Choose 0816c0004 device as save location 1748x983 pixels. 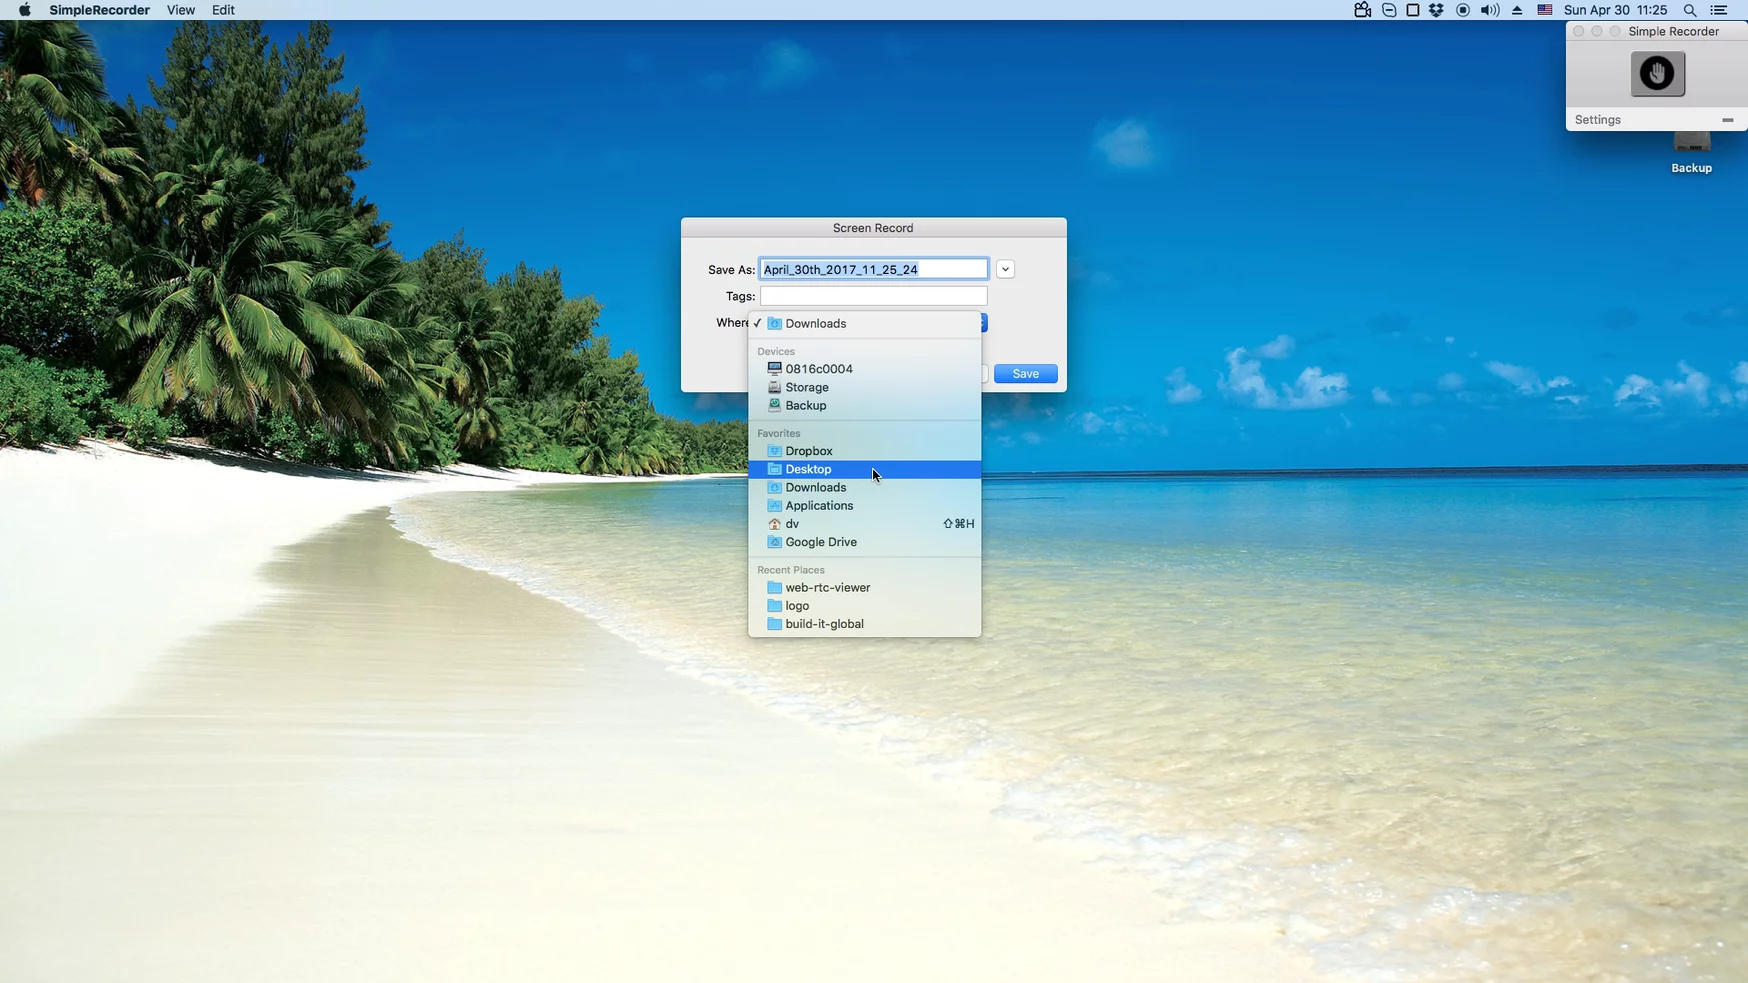point(865,369)
